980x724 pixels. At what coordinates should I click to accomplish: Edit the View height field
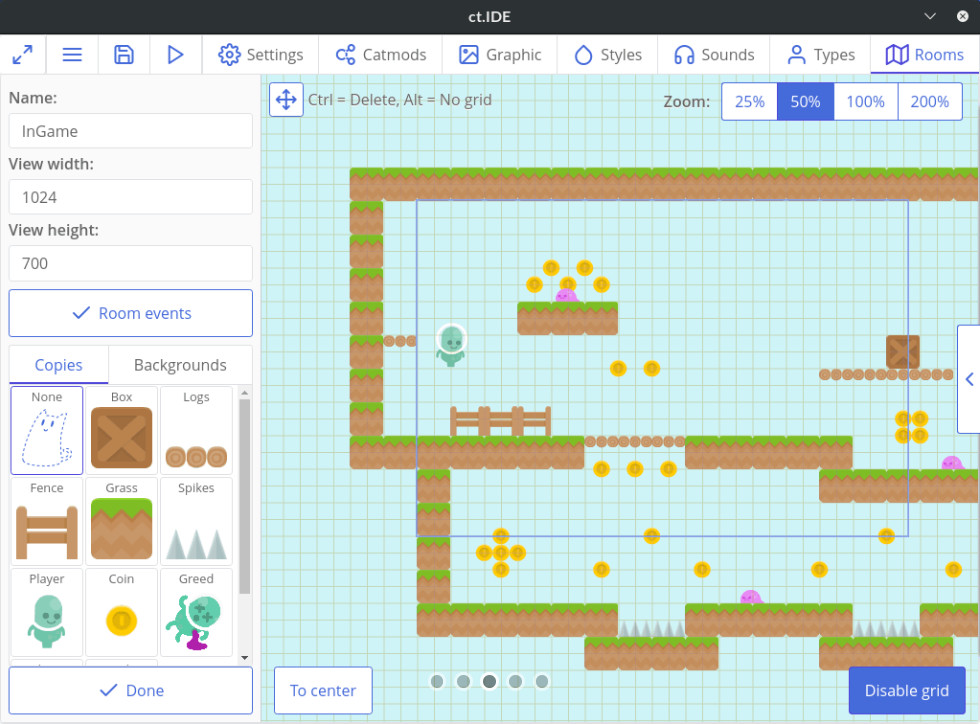[x=131, y=263]
